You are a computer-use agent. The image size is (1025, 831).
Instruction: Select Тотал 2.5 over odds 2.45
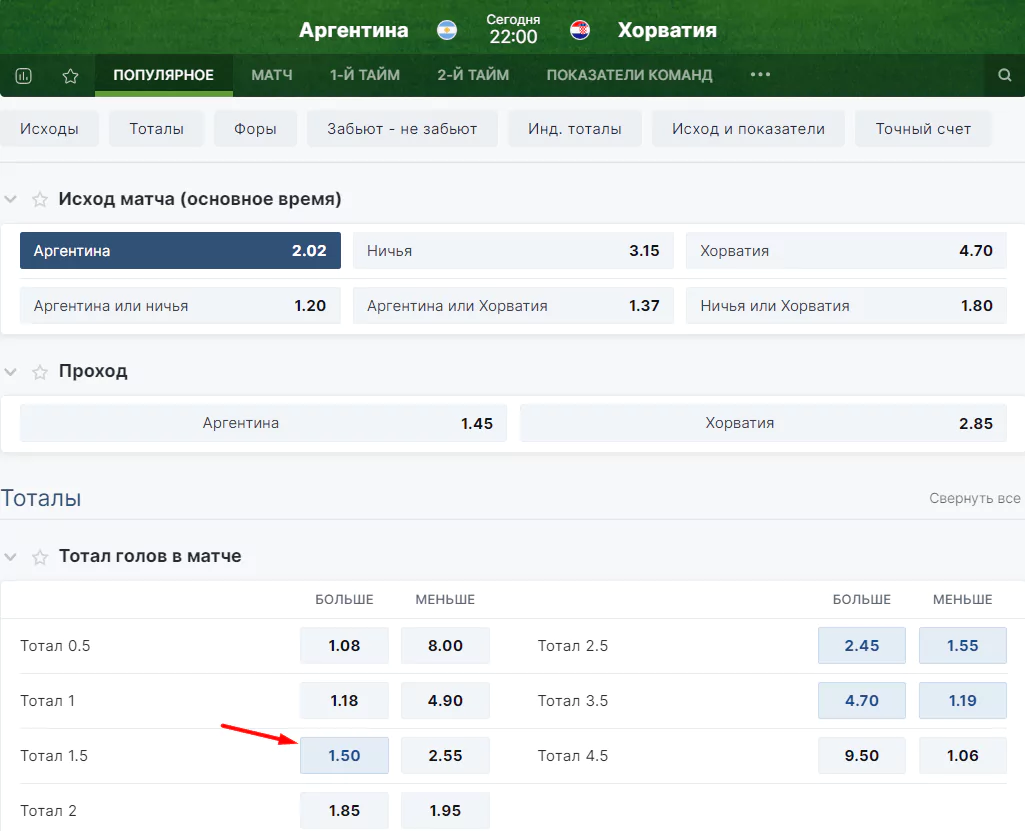862,645
